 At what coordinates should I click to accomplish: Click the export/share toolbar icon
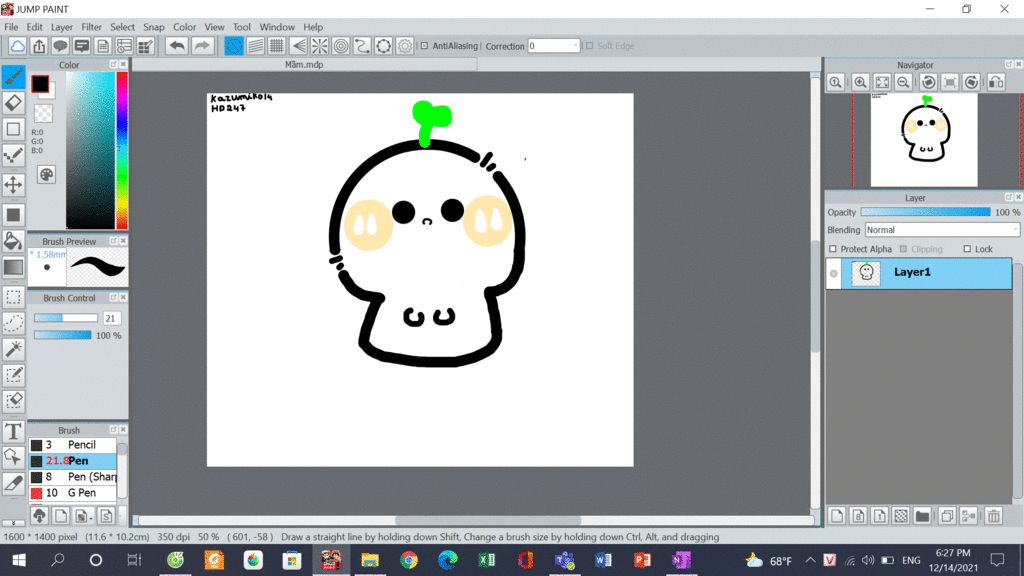point(39,46)
